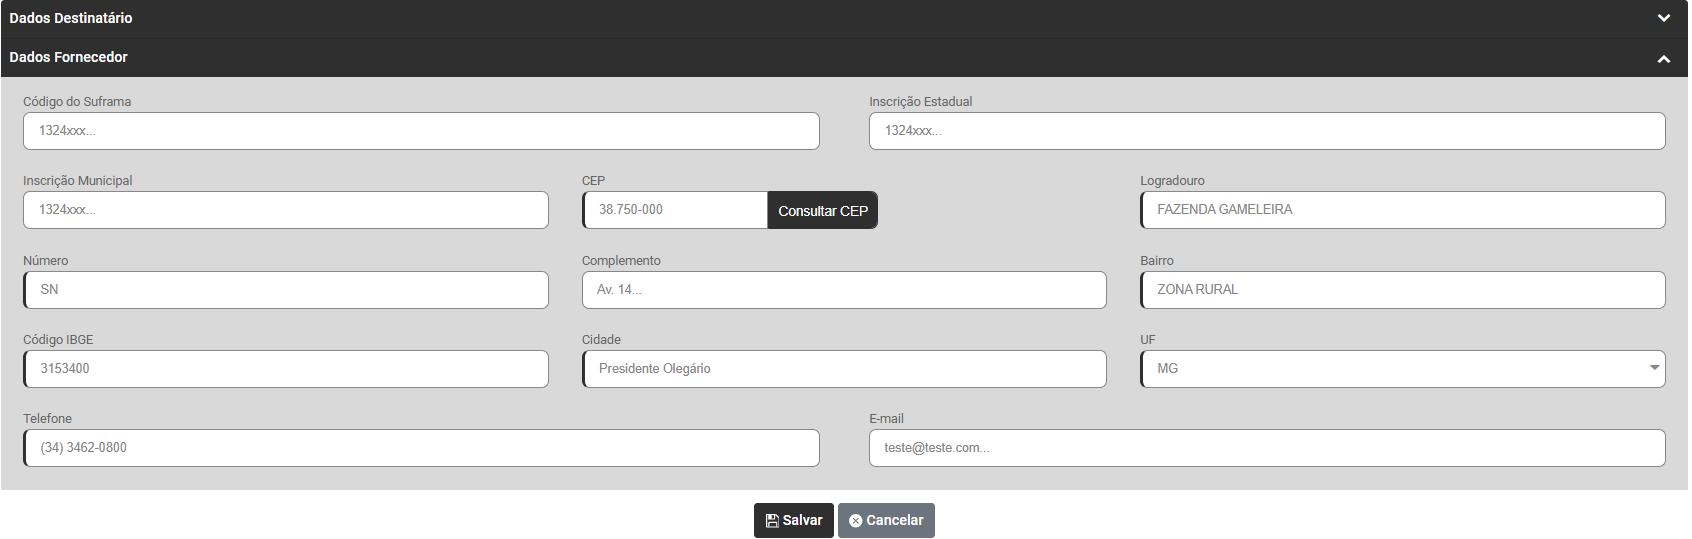This screenshot has height=539, width=1692.
Task: Click the Consultar CEP button
Action: [822, 210]
